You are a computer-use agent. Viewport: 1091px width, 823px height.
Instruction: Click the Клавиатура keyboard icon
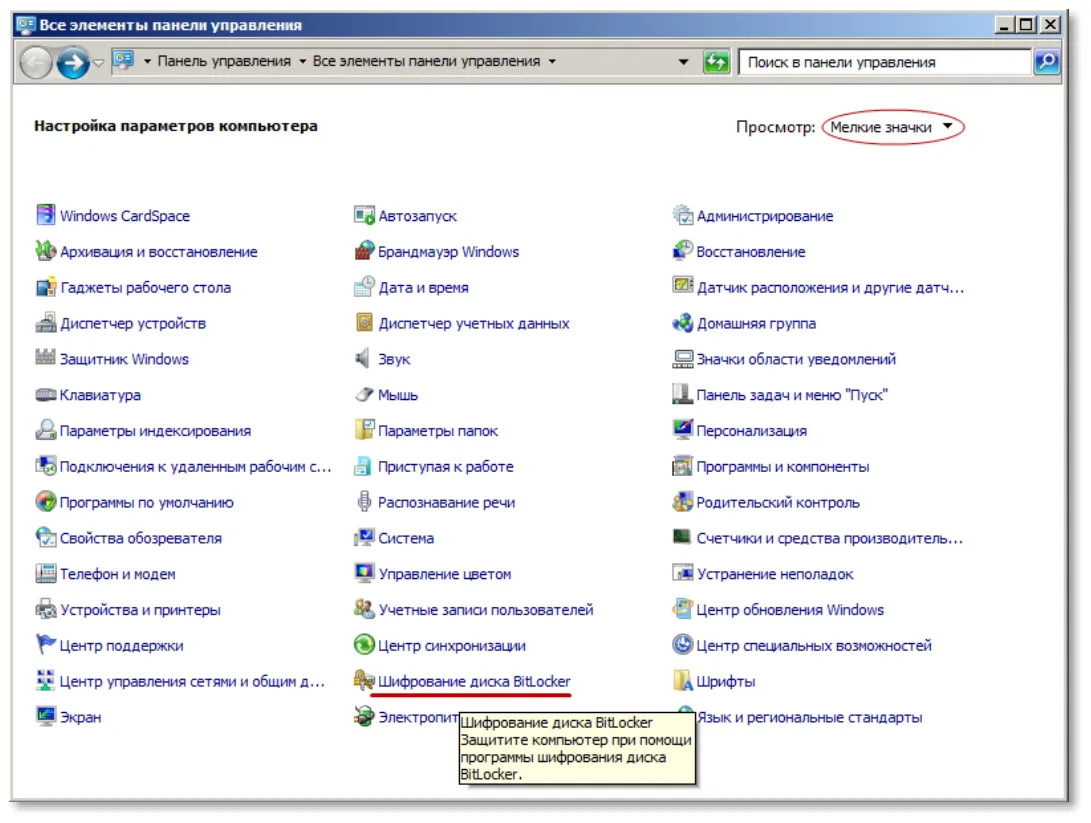coord(46,394)
